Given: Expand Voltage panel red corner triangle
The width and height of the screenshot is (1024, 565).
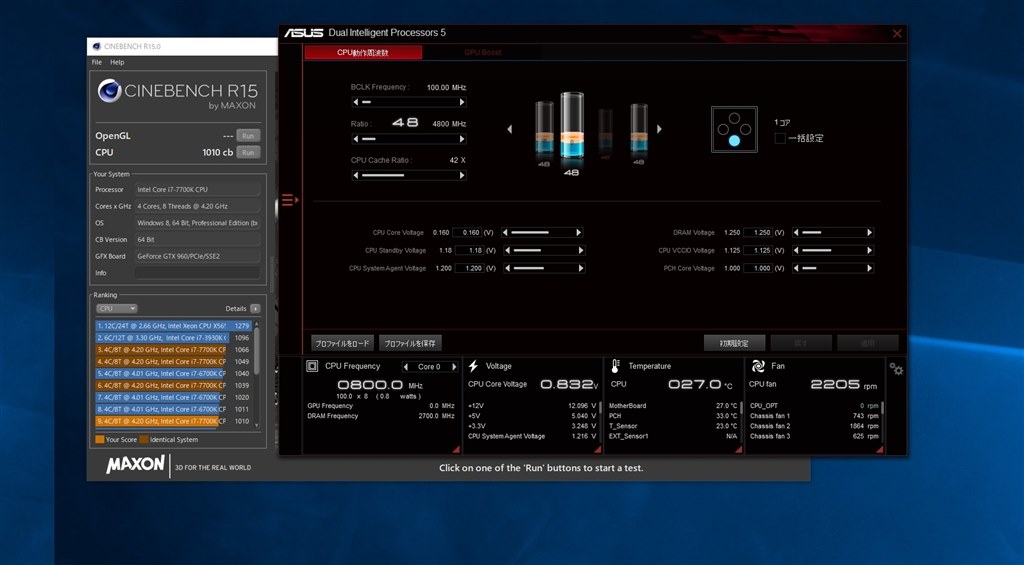Looking at the screenshot, I should (597, 449).
